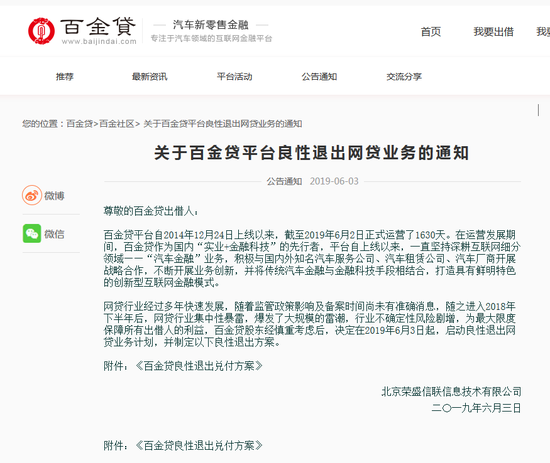Open the 交流分享 tab
Screen dimensions: 550x463
pos(404,76)
